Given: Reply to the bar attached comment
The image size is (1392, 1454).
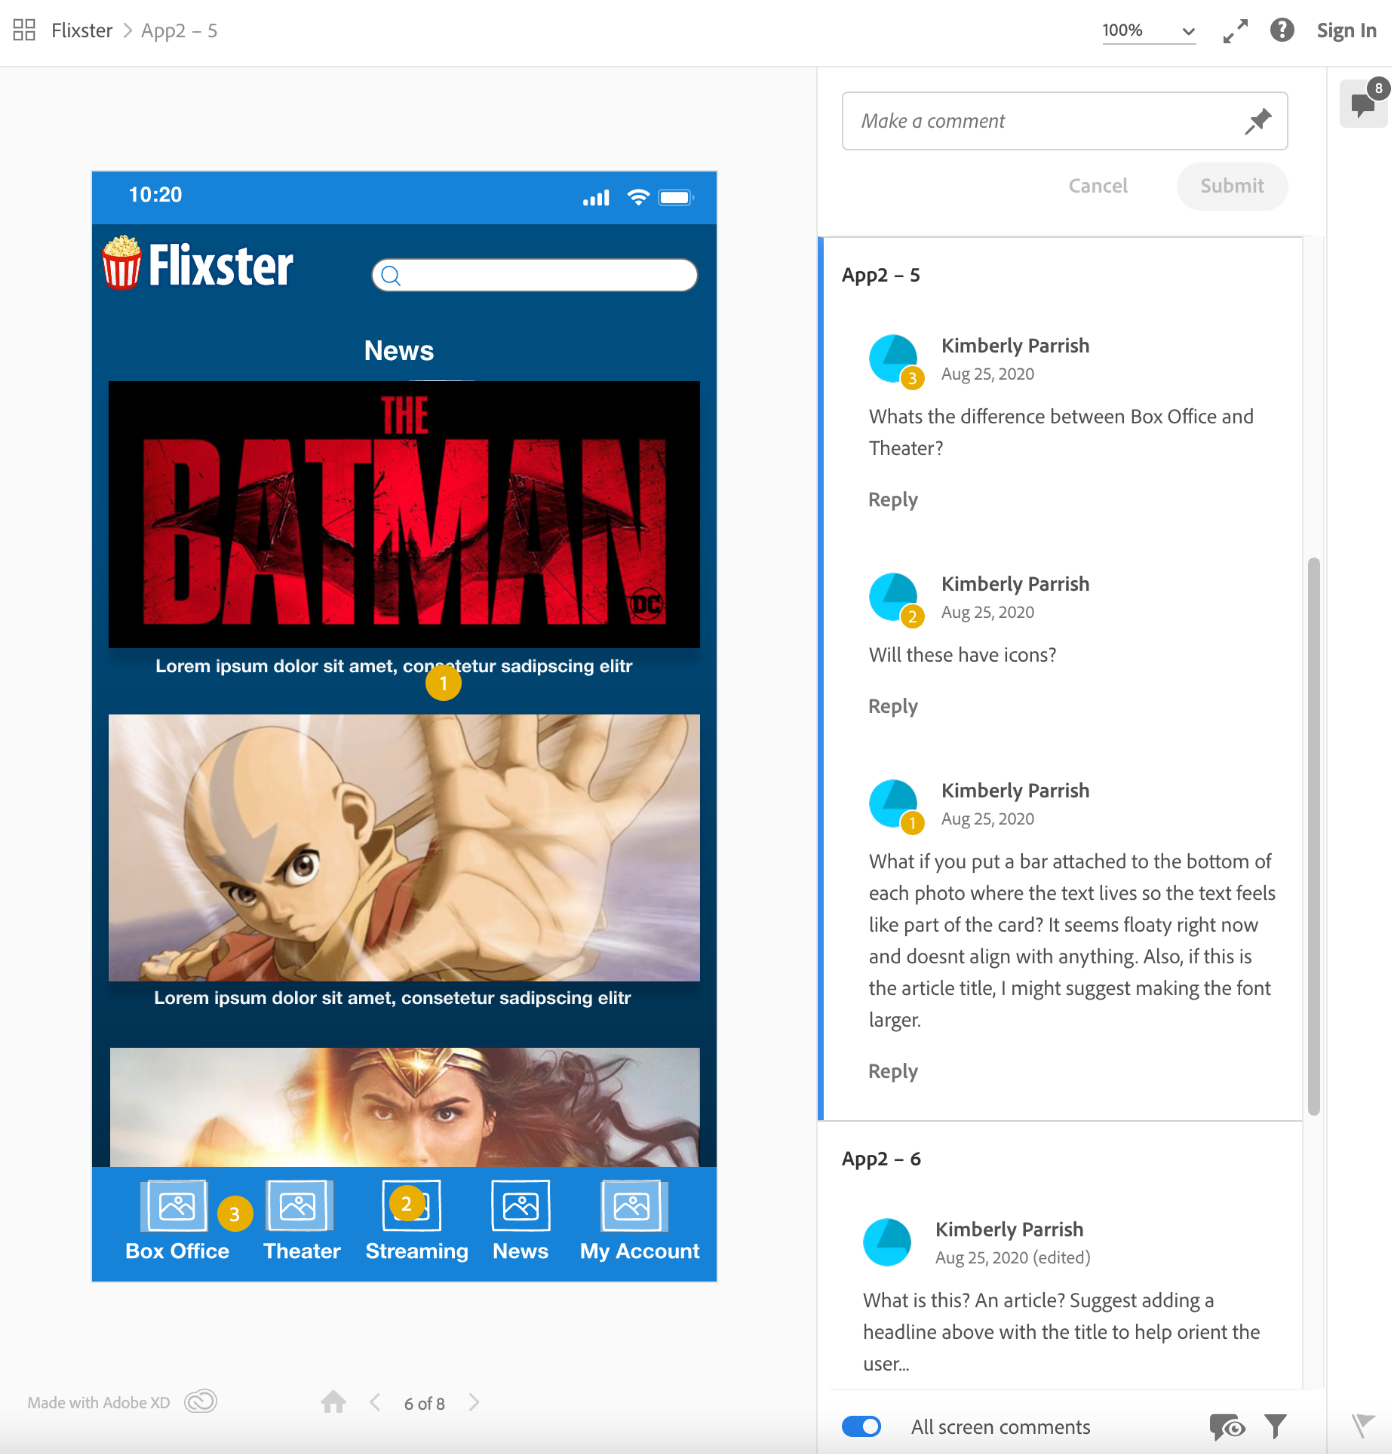Looking at the screenshot, I should [x=893, y=1071].
